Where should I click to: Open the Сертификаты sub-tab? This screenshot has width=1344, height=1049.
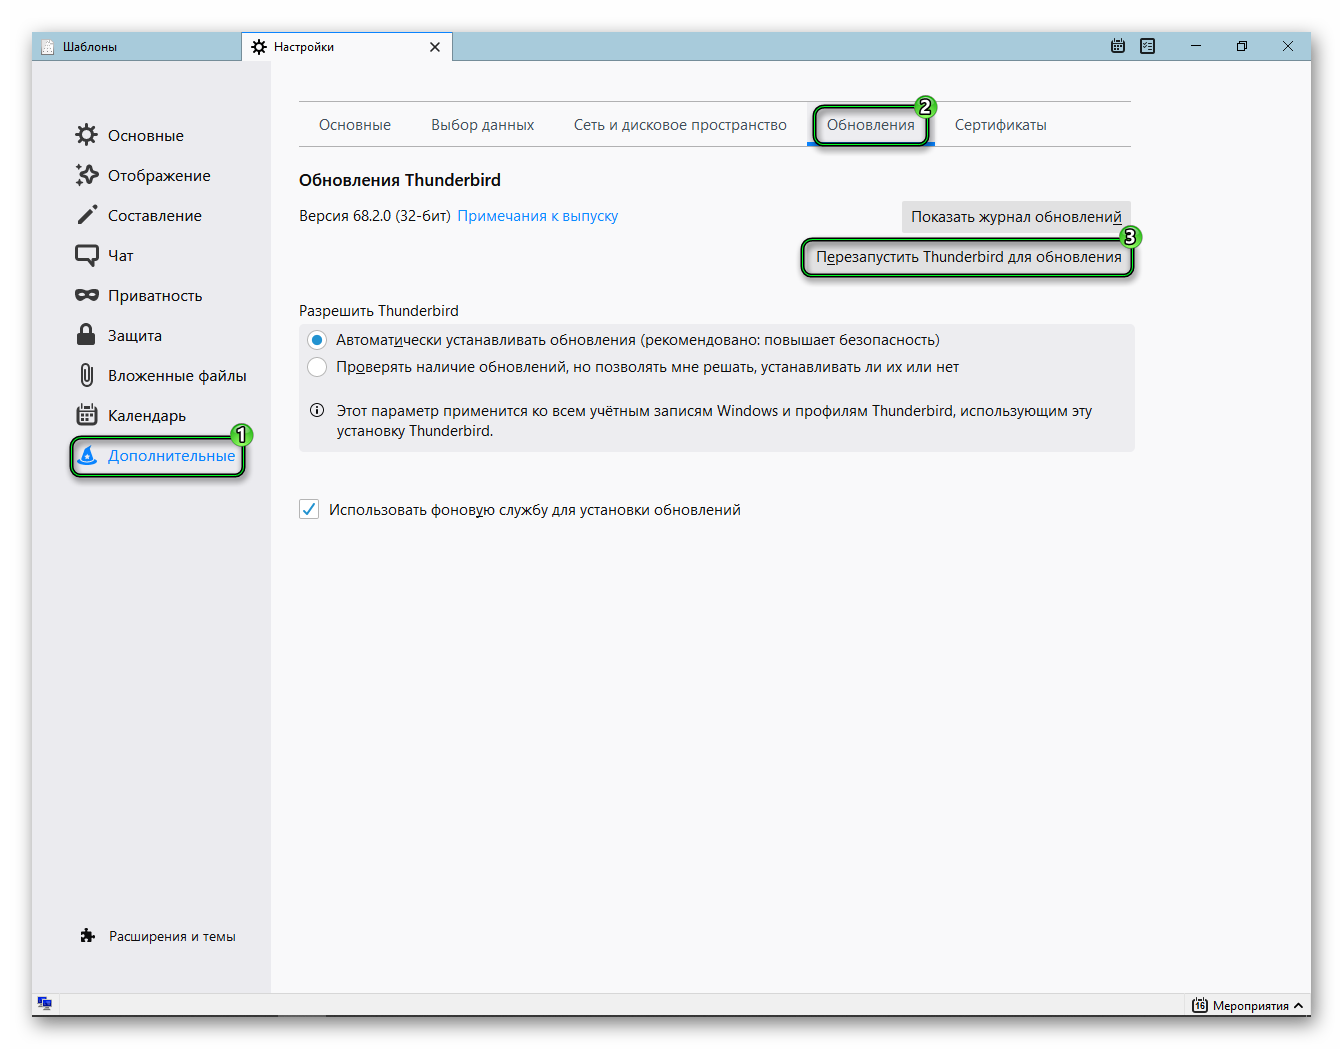(1001, 125)
